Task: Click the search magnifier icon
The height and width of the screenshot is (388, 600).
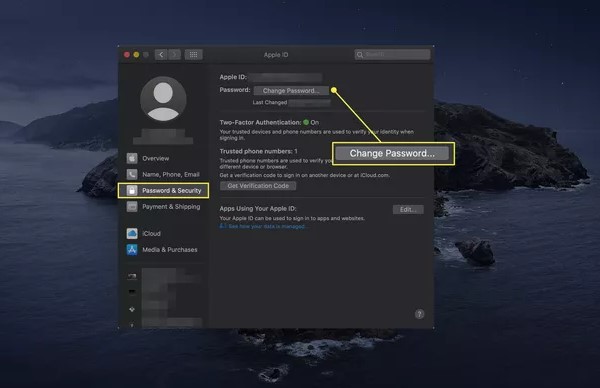Action: (360, 55)
